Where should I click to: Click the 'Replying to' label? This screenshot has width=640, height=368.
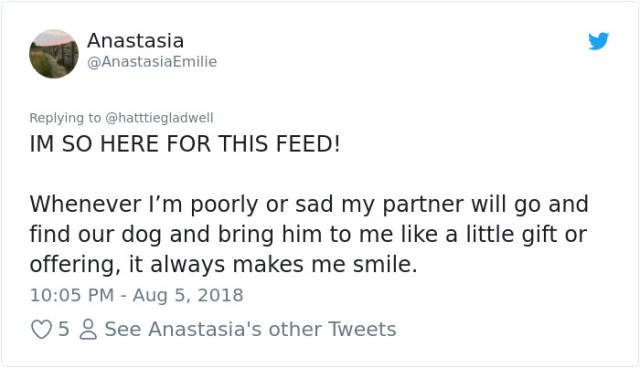[65, 118]
